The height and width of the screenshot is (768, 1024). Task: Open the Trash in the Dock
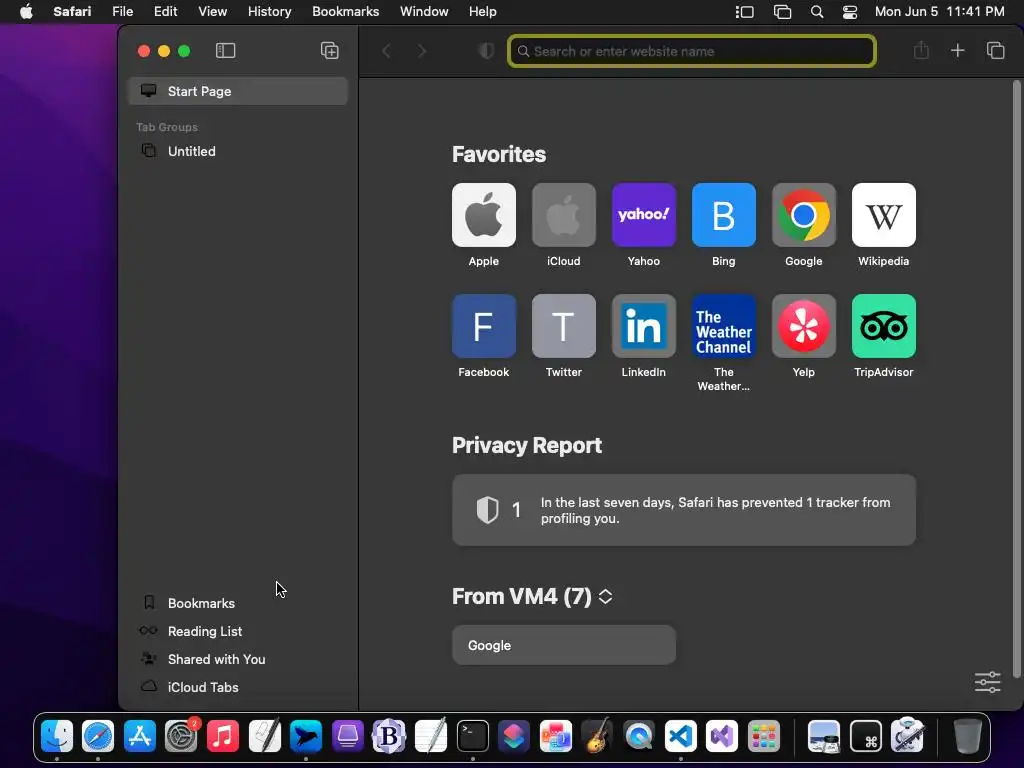pos(968,736)
